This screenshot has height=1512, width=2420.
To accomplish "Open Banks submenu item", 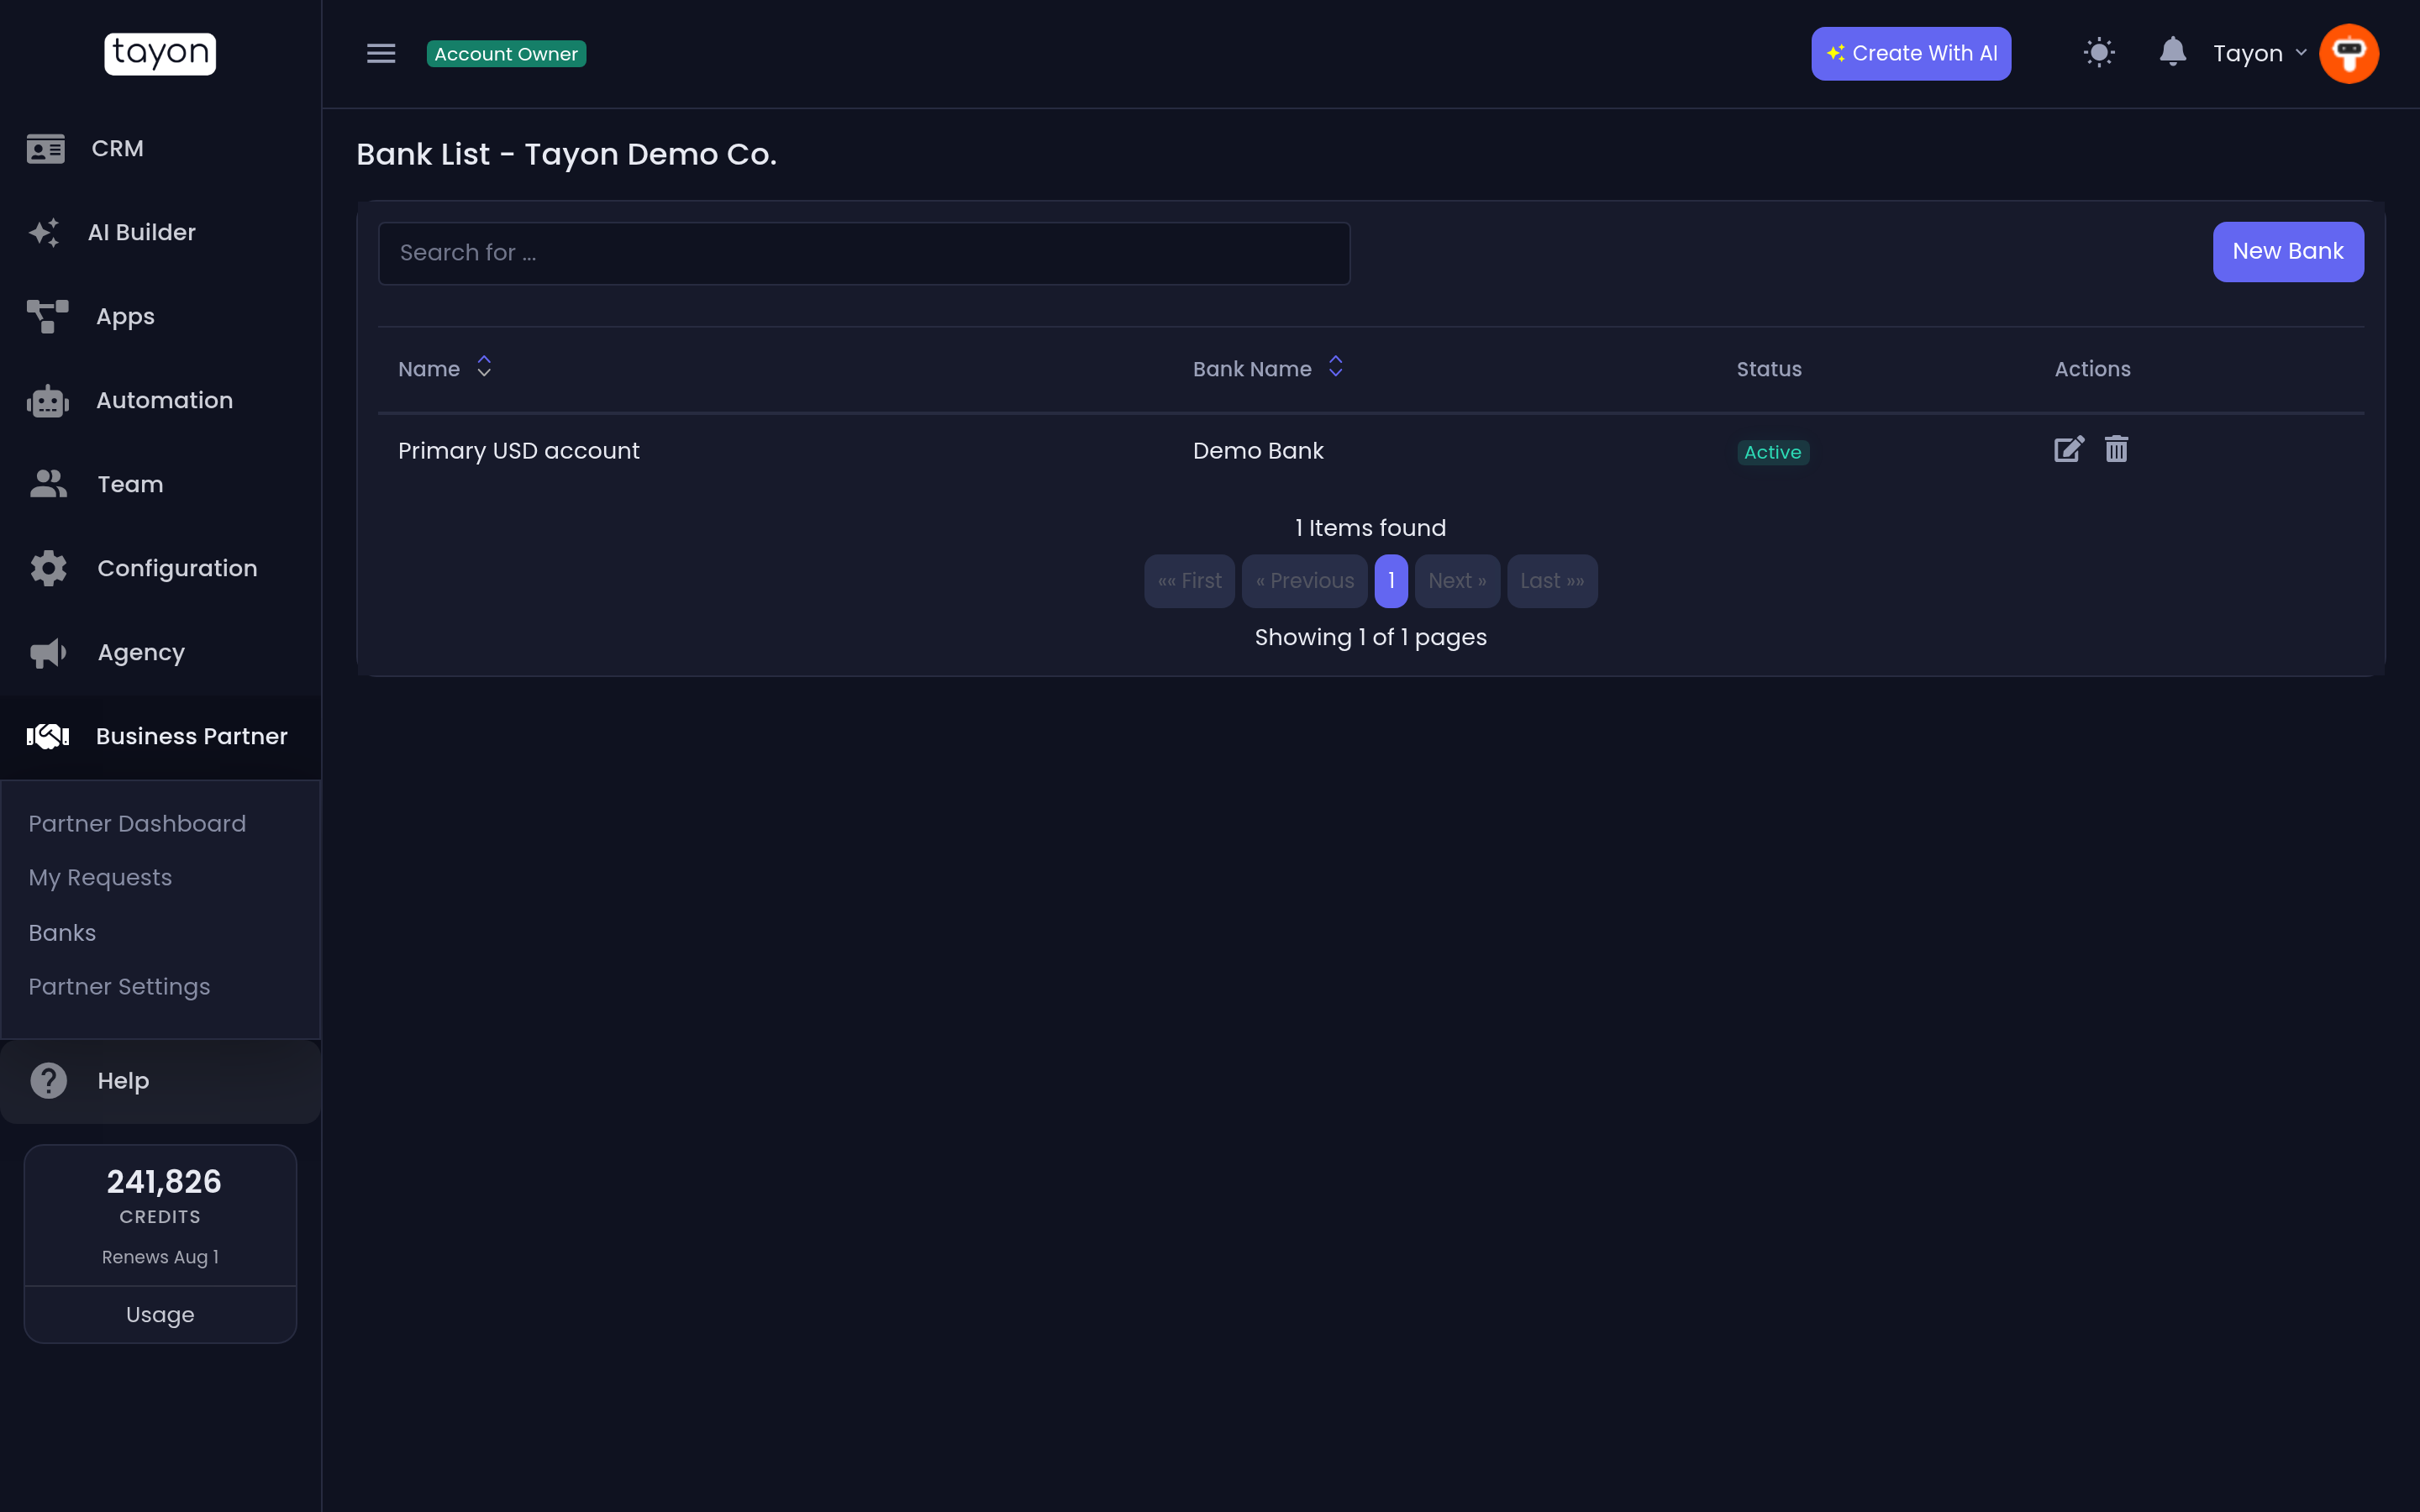I will pos(62,933).
